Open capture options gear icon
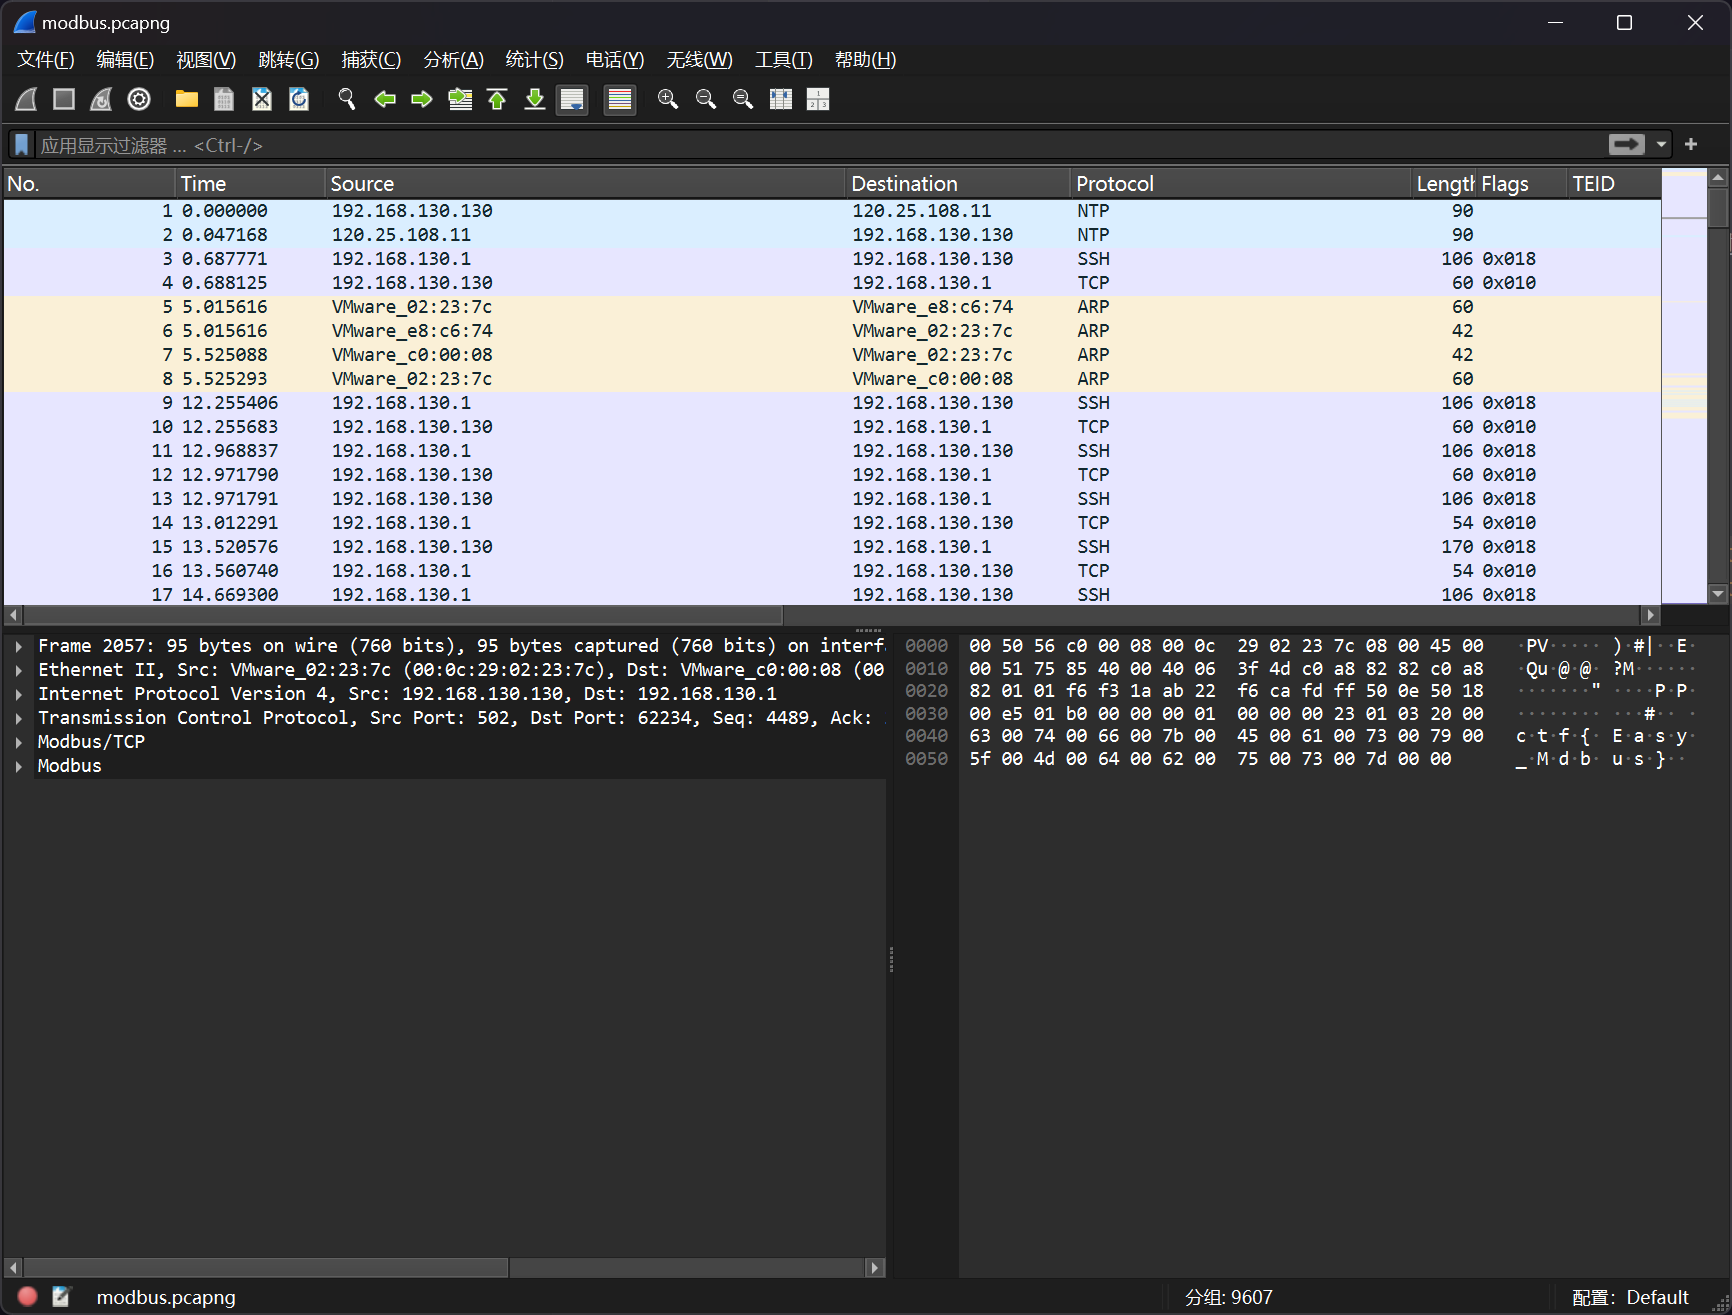This screenshot has height=1315, width=1732. click(139, 99)
